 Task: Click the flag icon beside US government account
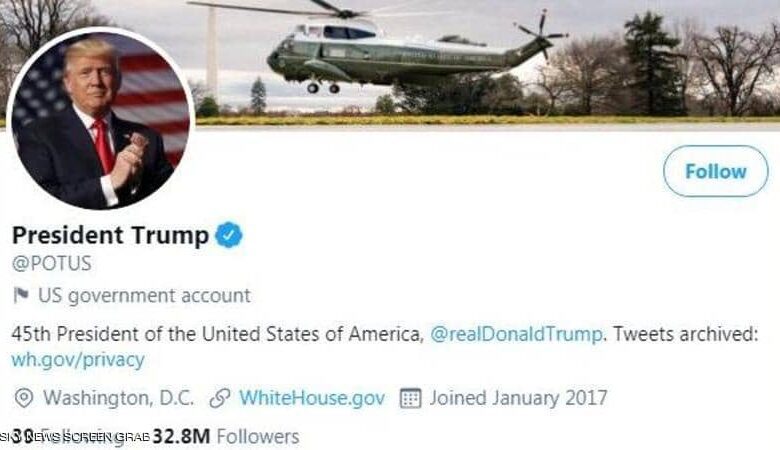pyautogui.click(x=21, y=295)
